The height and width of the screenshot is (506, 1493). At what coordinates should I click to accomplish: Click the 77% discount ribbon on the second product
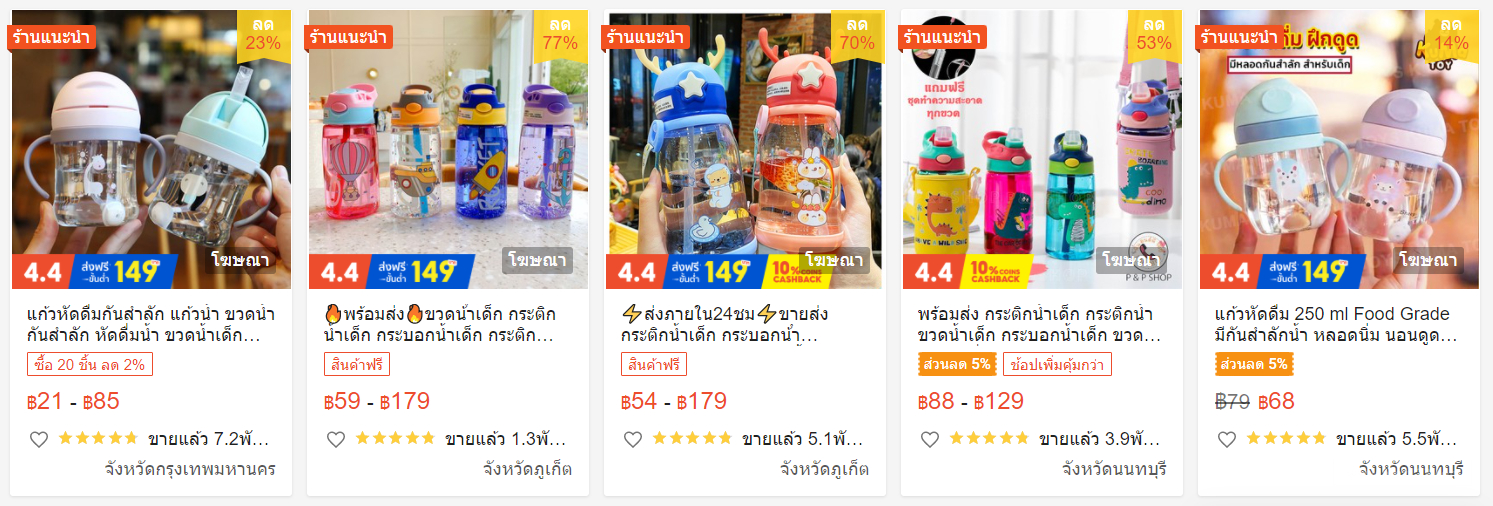560,34
